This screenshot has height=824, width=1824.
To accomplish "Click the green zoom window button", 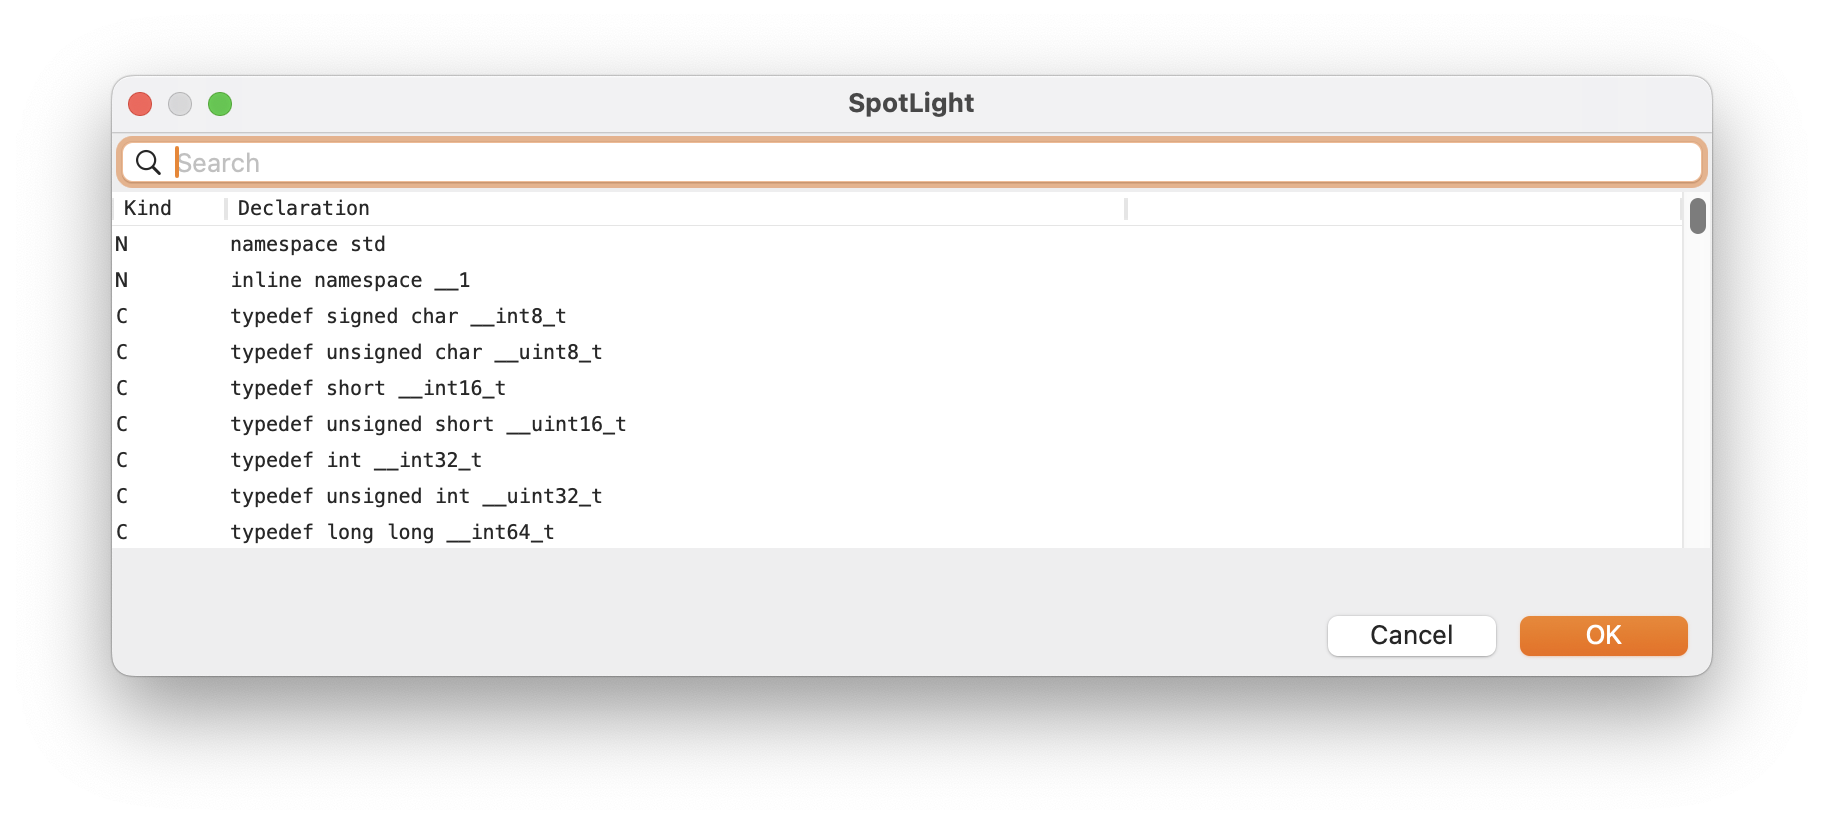I will (220, 104).
